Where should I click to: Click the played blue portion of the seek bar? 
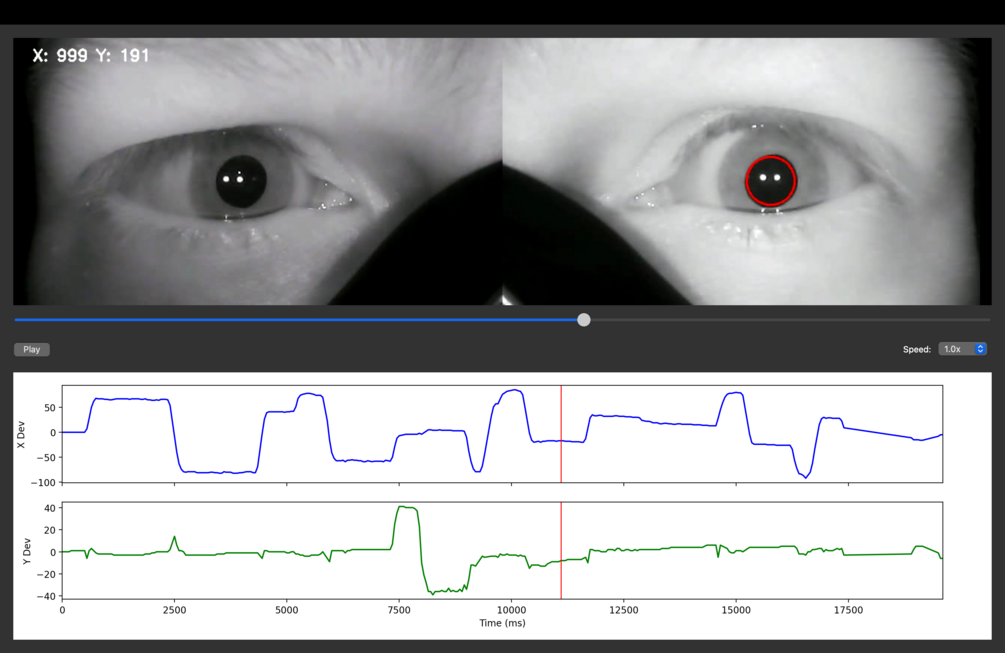coord(295,320)
